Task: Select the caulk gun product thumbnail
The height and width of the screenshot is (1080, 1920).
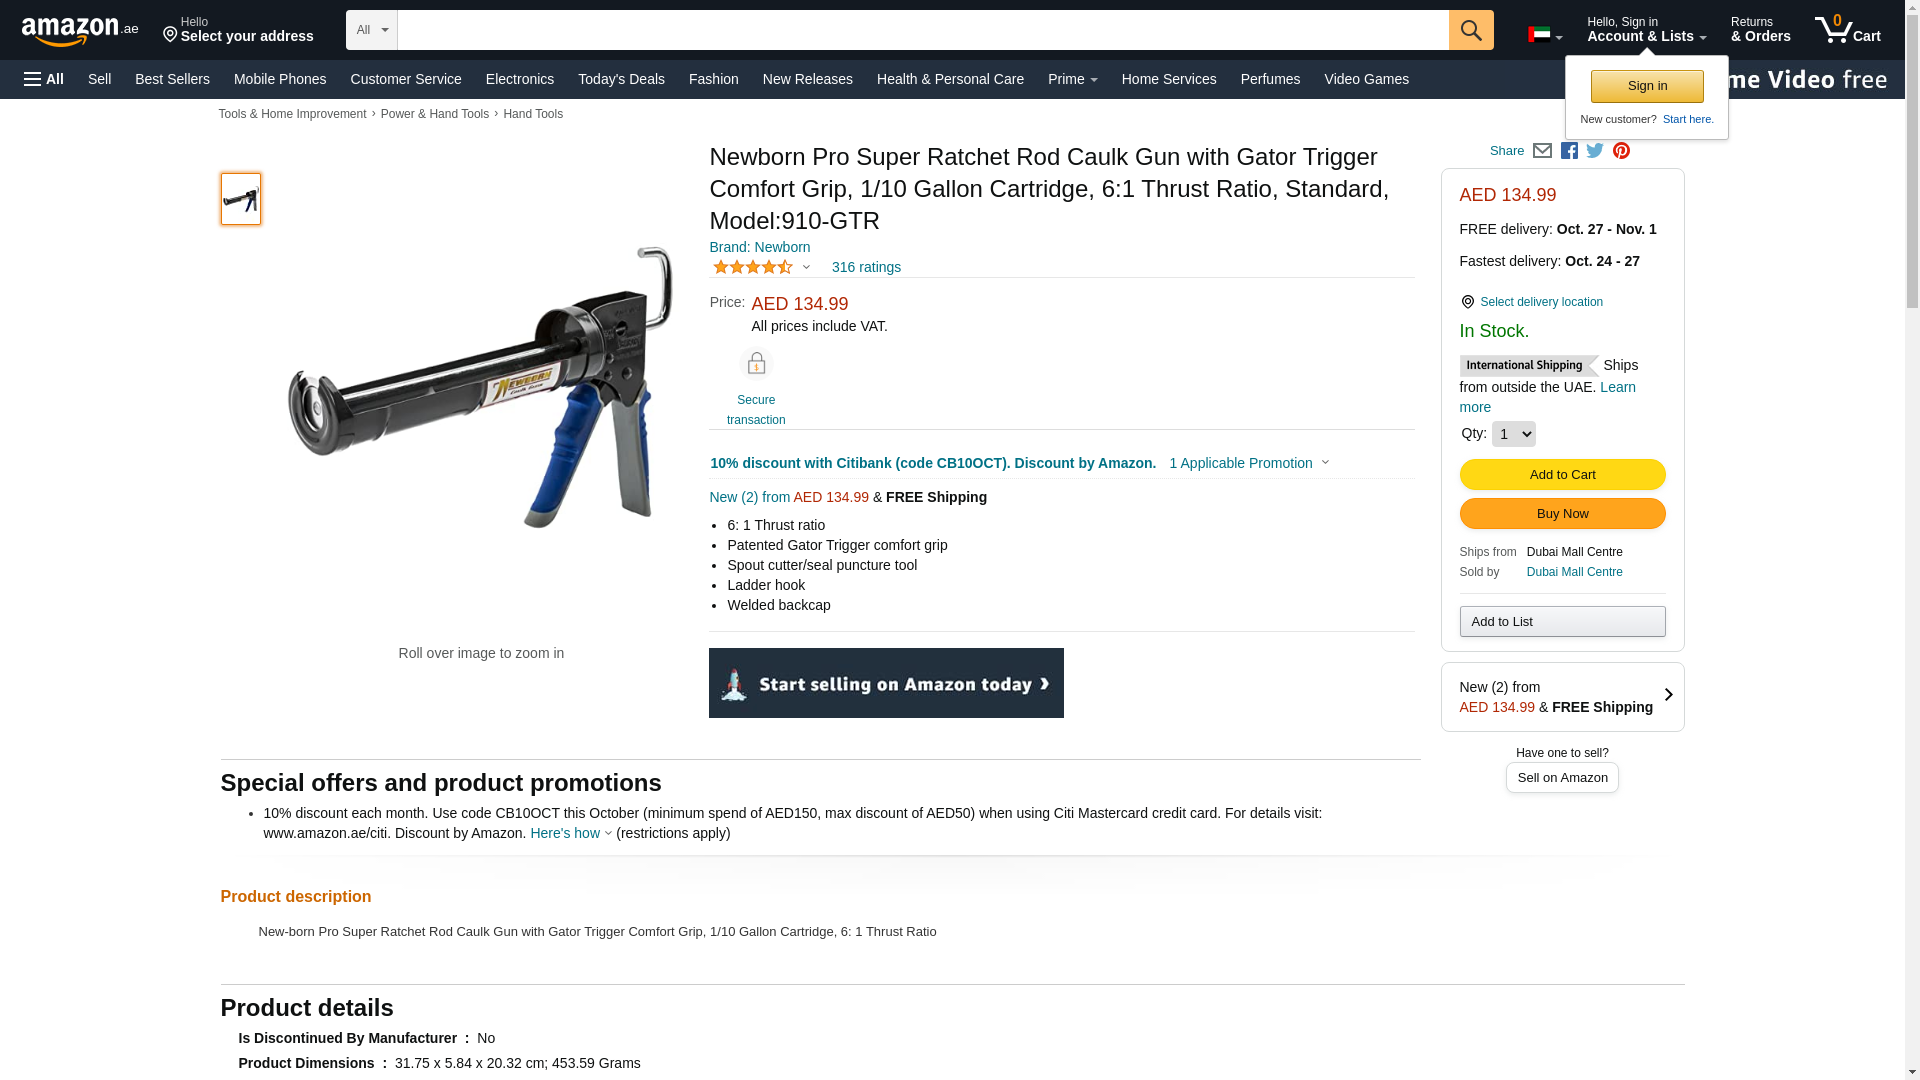Action: pos(241,199)
